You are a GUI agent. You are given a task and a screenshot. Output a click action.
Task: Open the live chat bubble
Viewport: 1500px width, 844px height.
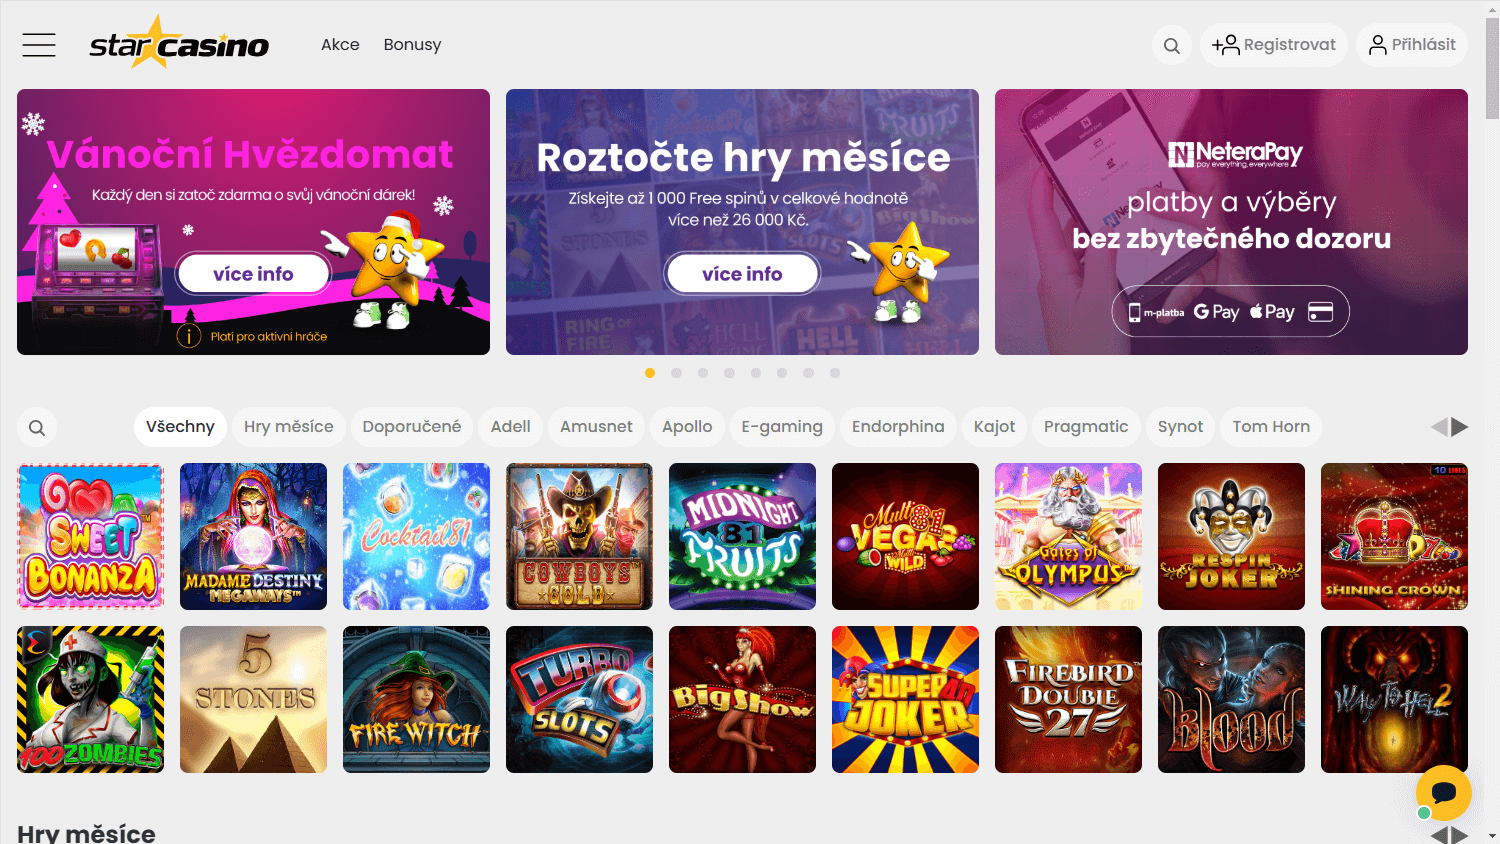(1443, 793)
